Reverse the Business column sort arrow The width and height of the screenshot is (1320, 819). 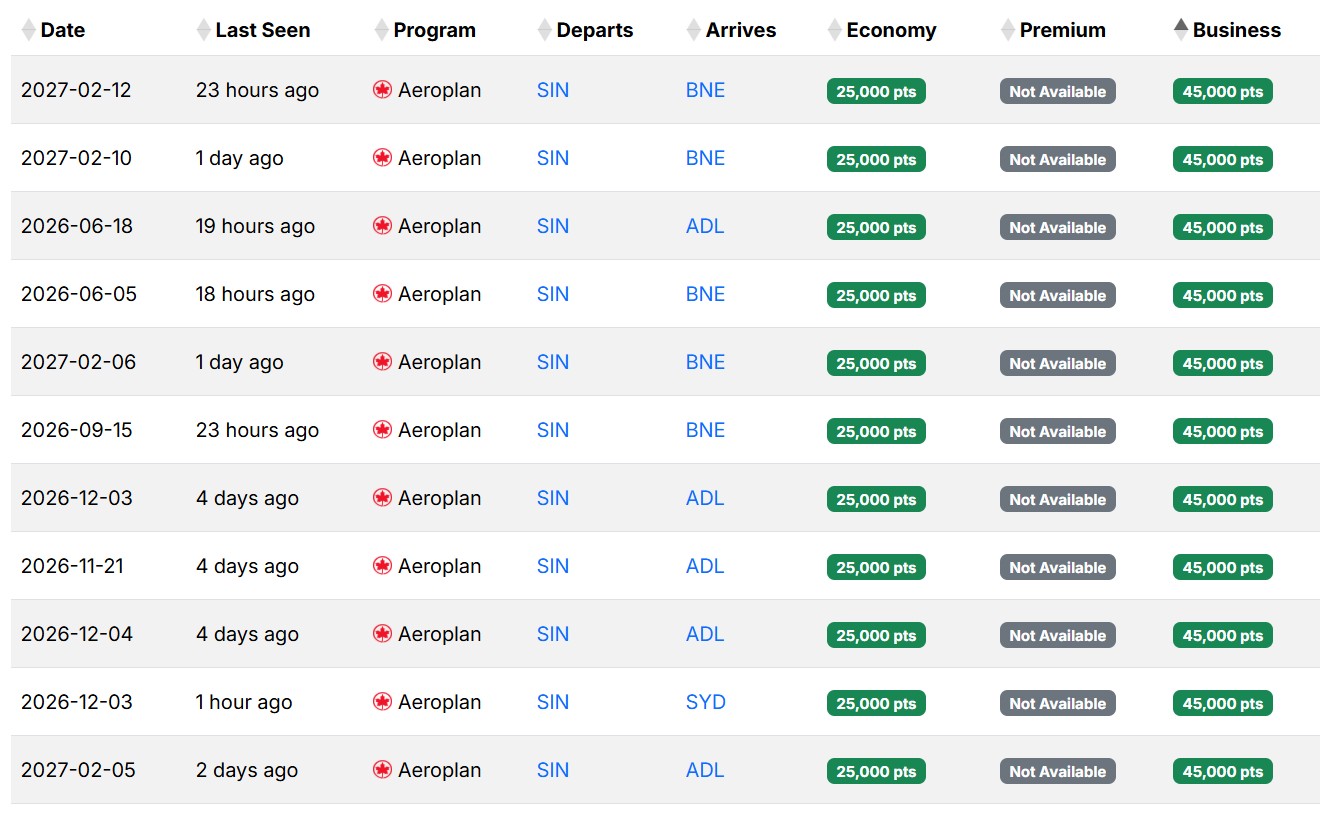tap(1181, 30)
